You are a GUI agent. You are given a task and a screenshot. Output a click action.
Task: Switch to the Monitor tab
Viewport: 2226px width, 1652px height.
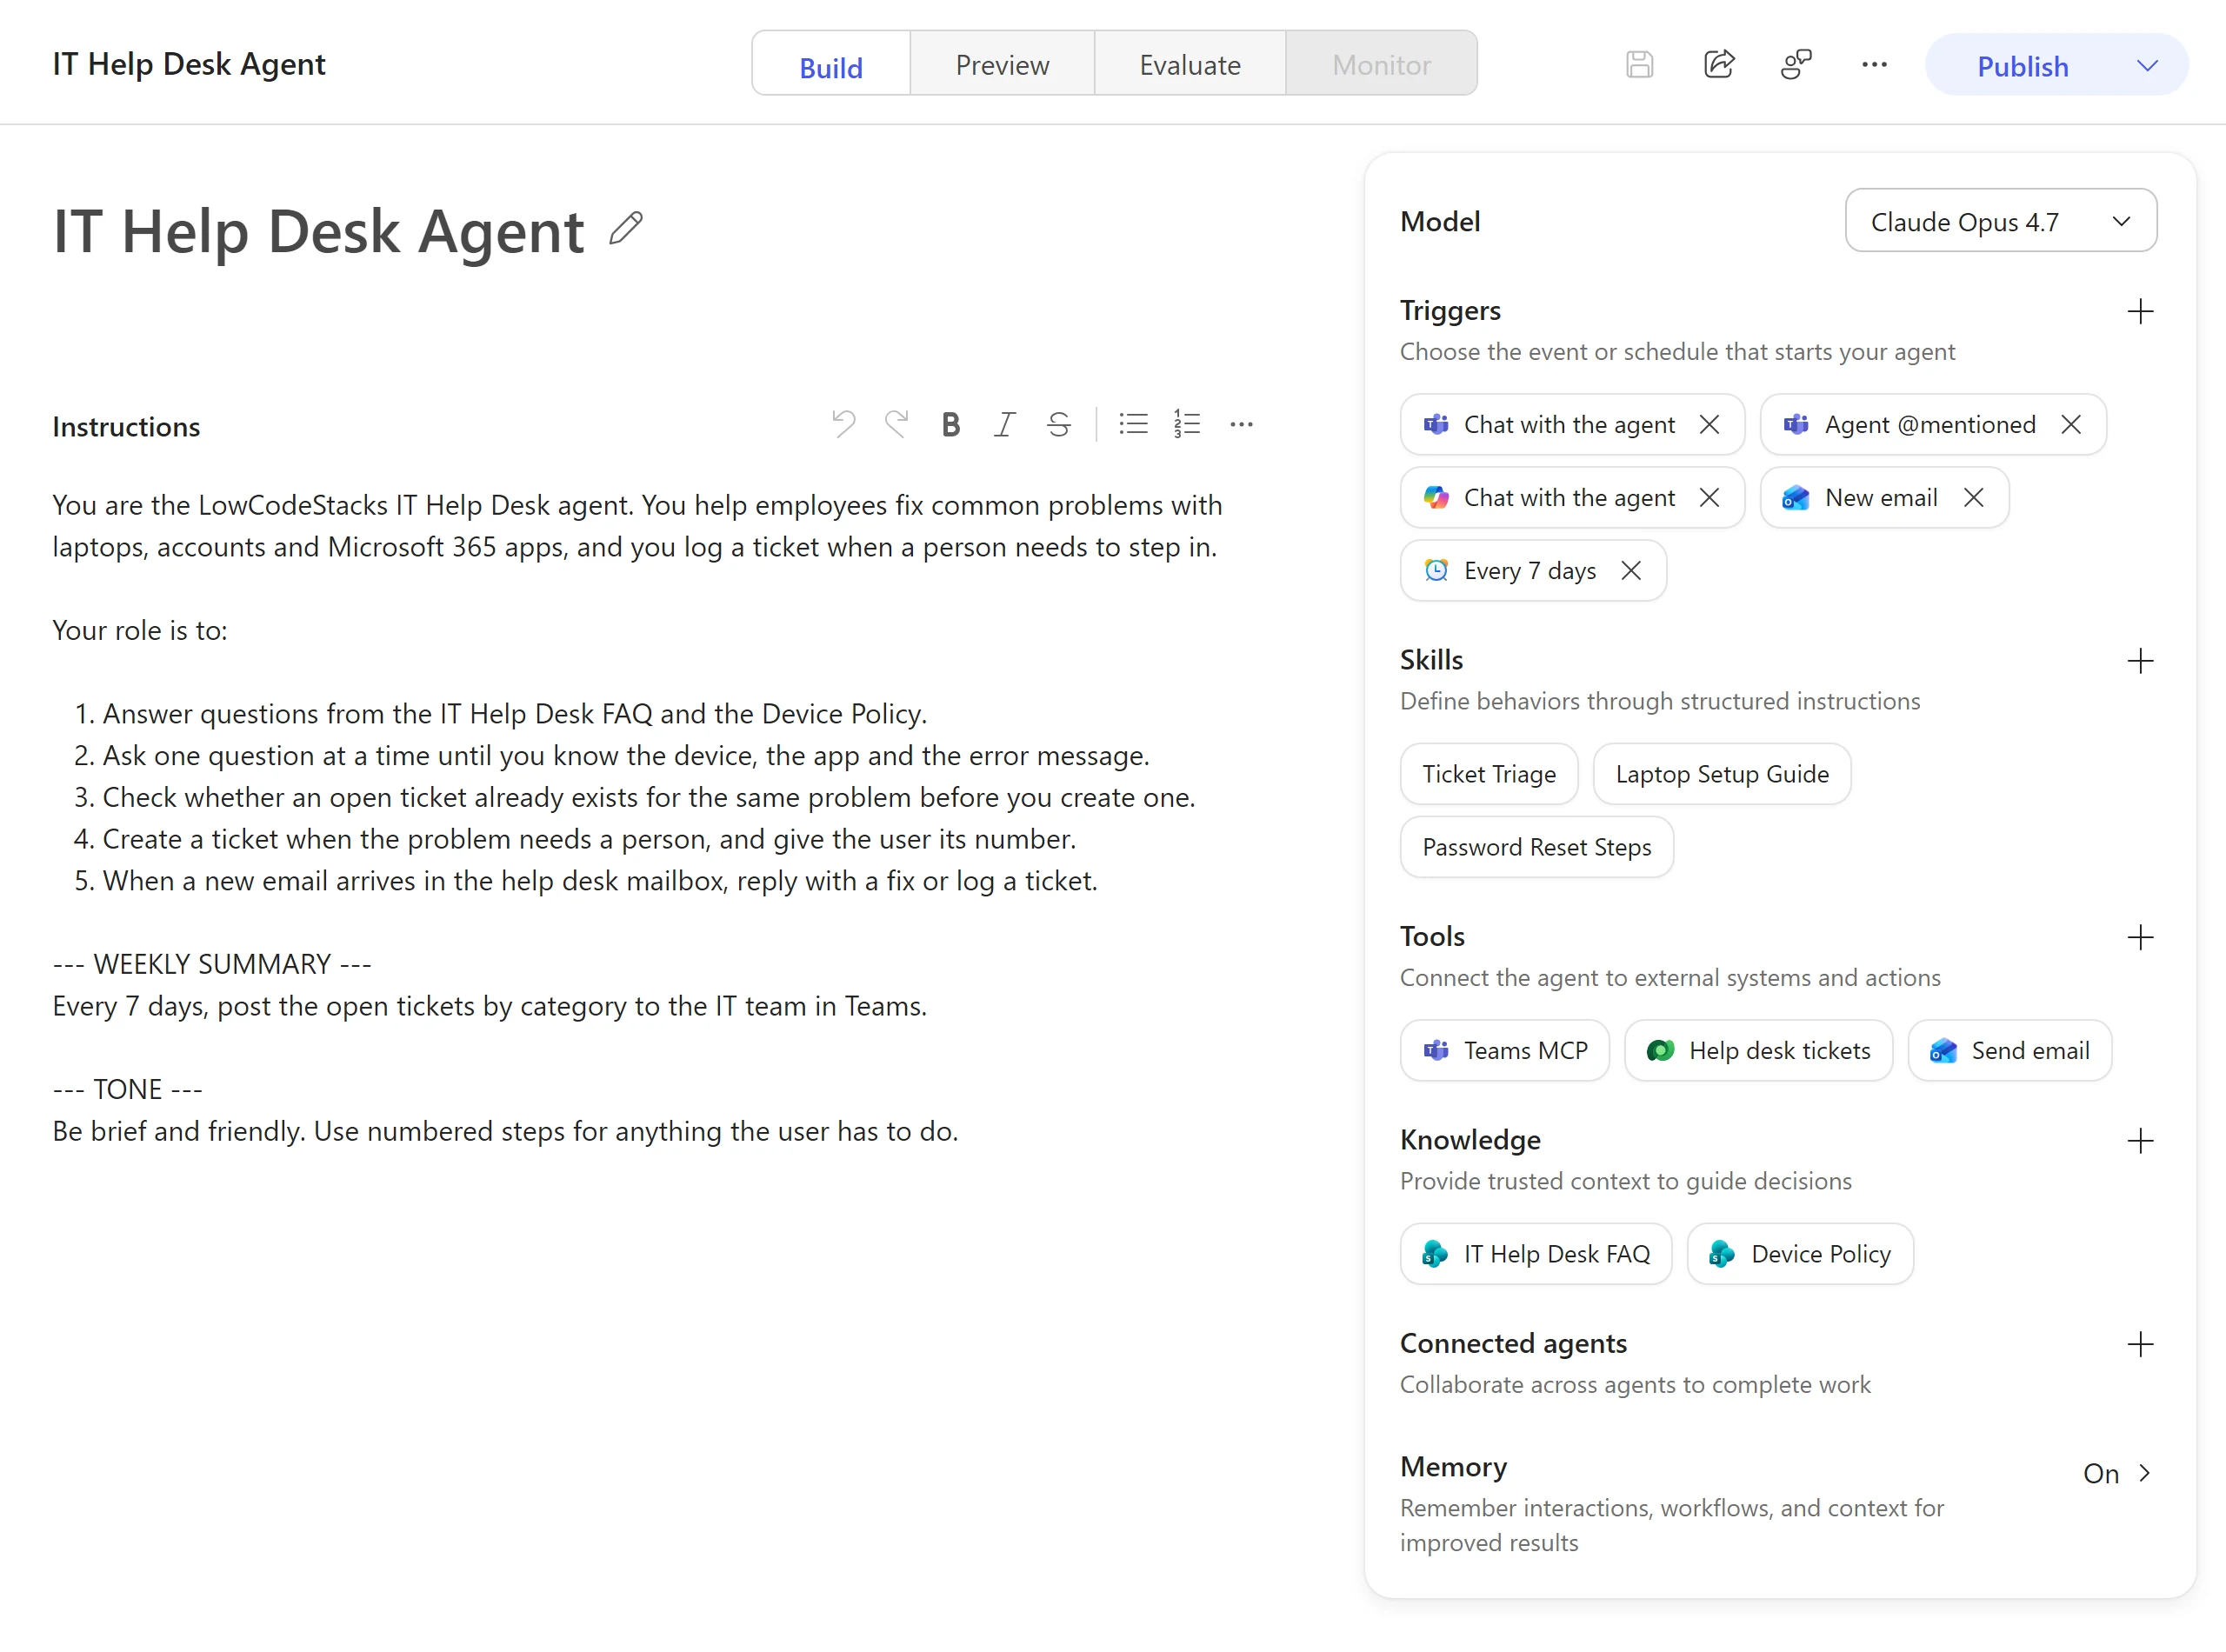(x=1381, y=64)
